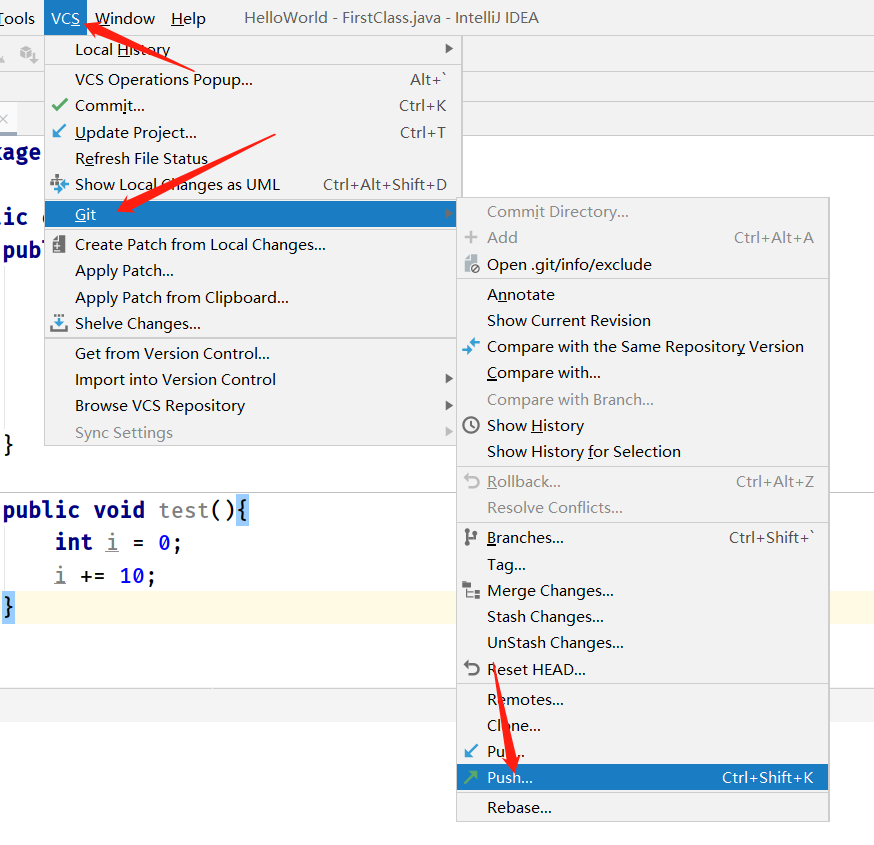874x845 pixels.
Task: Click the Ctrl+K shortcut next to Commit
Action: [423, 105]
